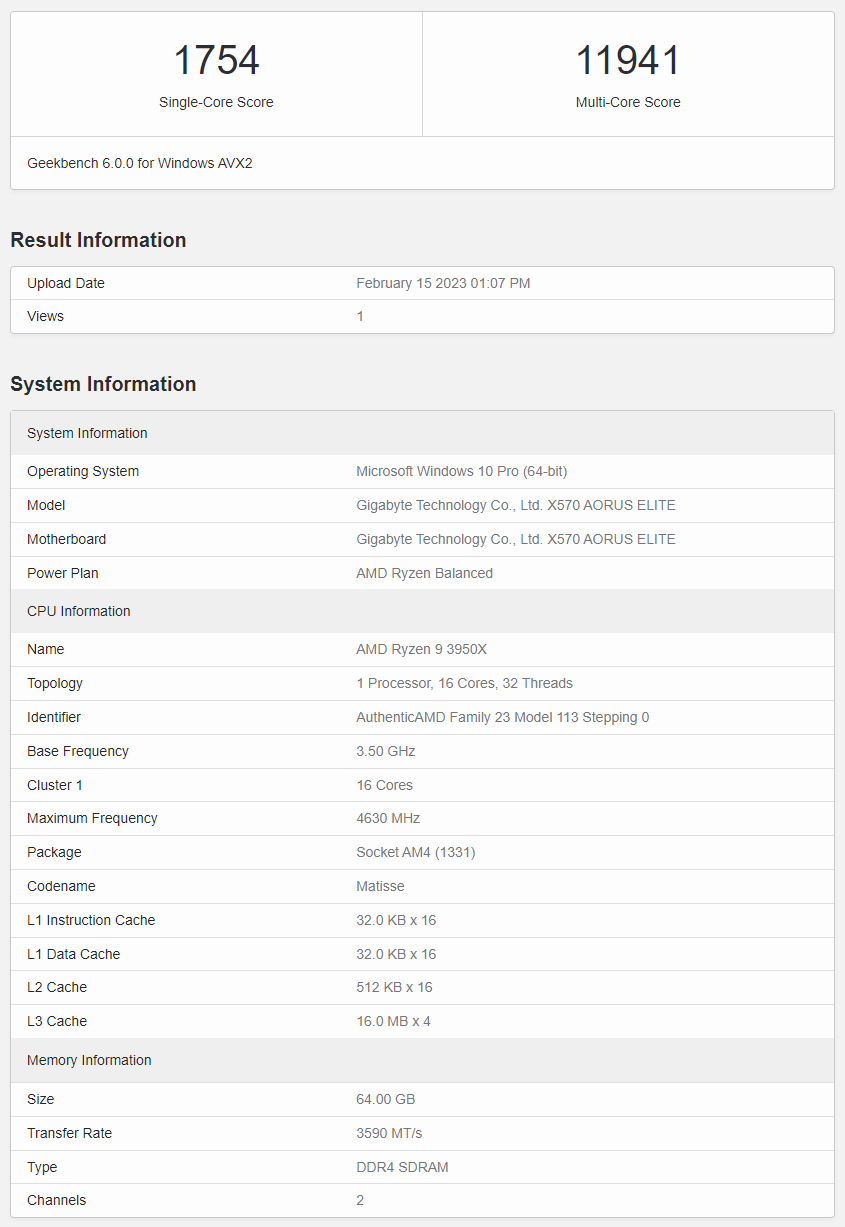Select the February 15 2023 01:07 PM value
This screenshot has height=1227, width=845.
(443, 283)
